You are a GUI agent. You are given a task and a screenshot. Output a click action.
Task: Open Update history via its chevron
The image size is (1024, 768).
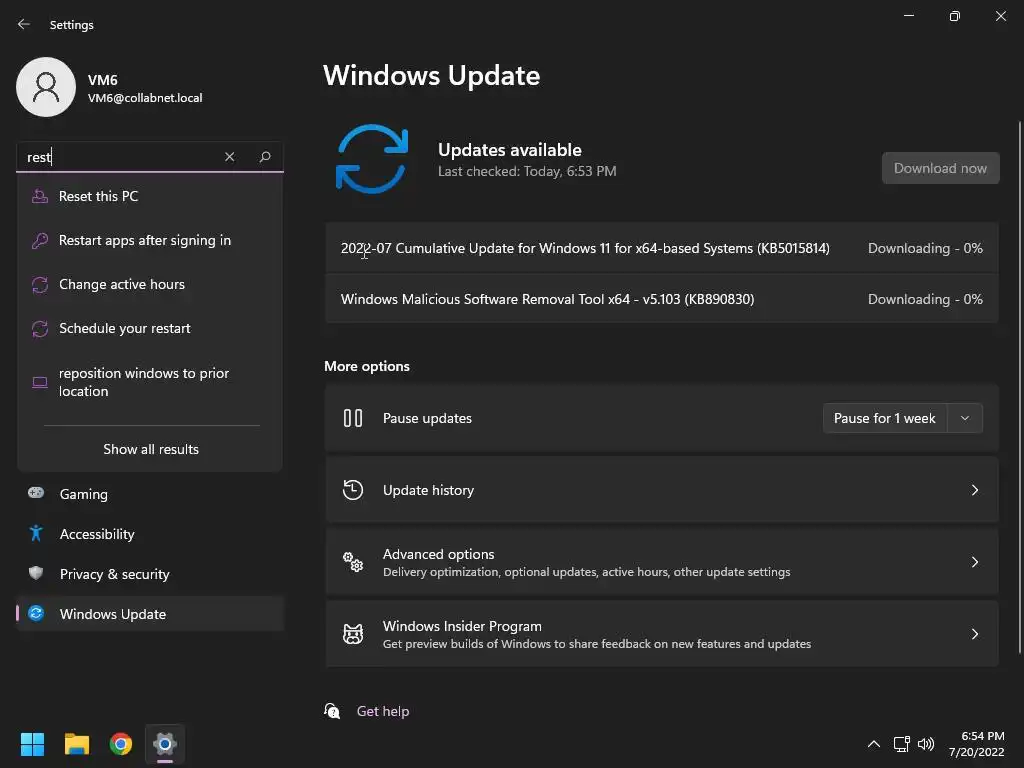click(x=974, y=490)
